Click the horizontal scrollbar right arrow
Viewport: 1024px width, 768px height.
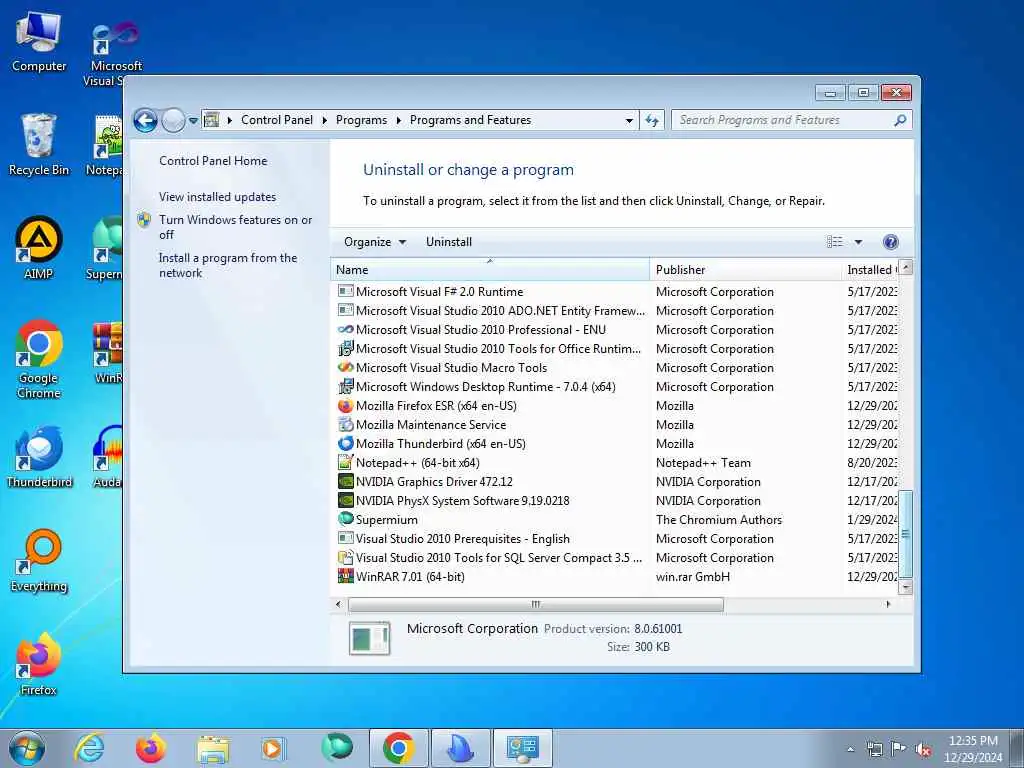[x=888, y=605]
